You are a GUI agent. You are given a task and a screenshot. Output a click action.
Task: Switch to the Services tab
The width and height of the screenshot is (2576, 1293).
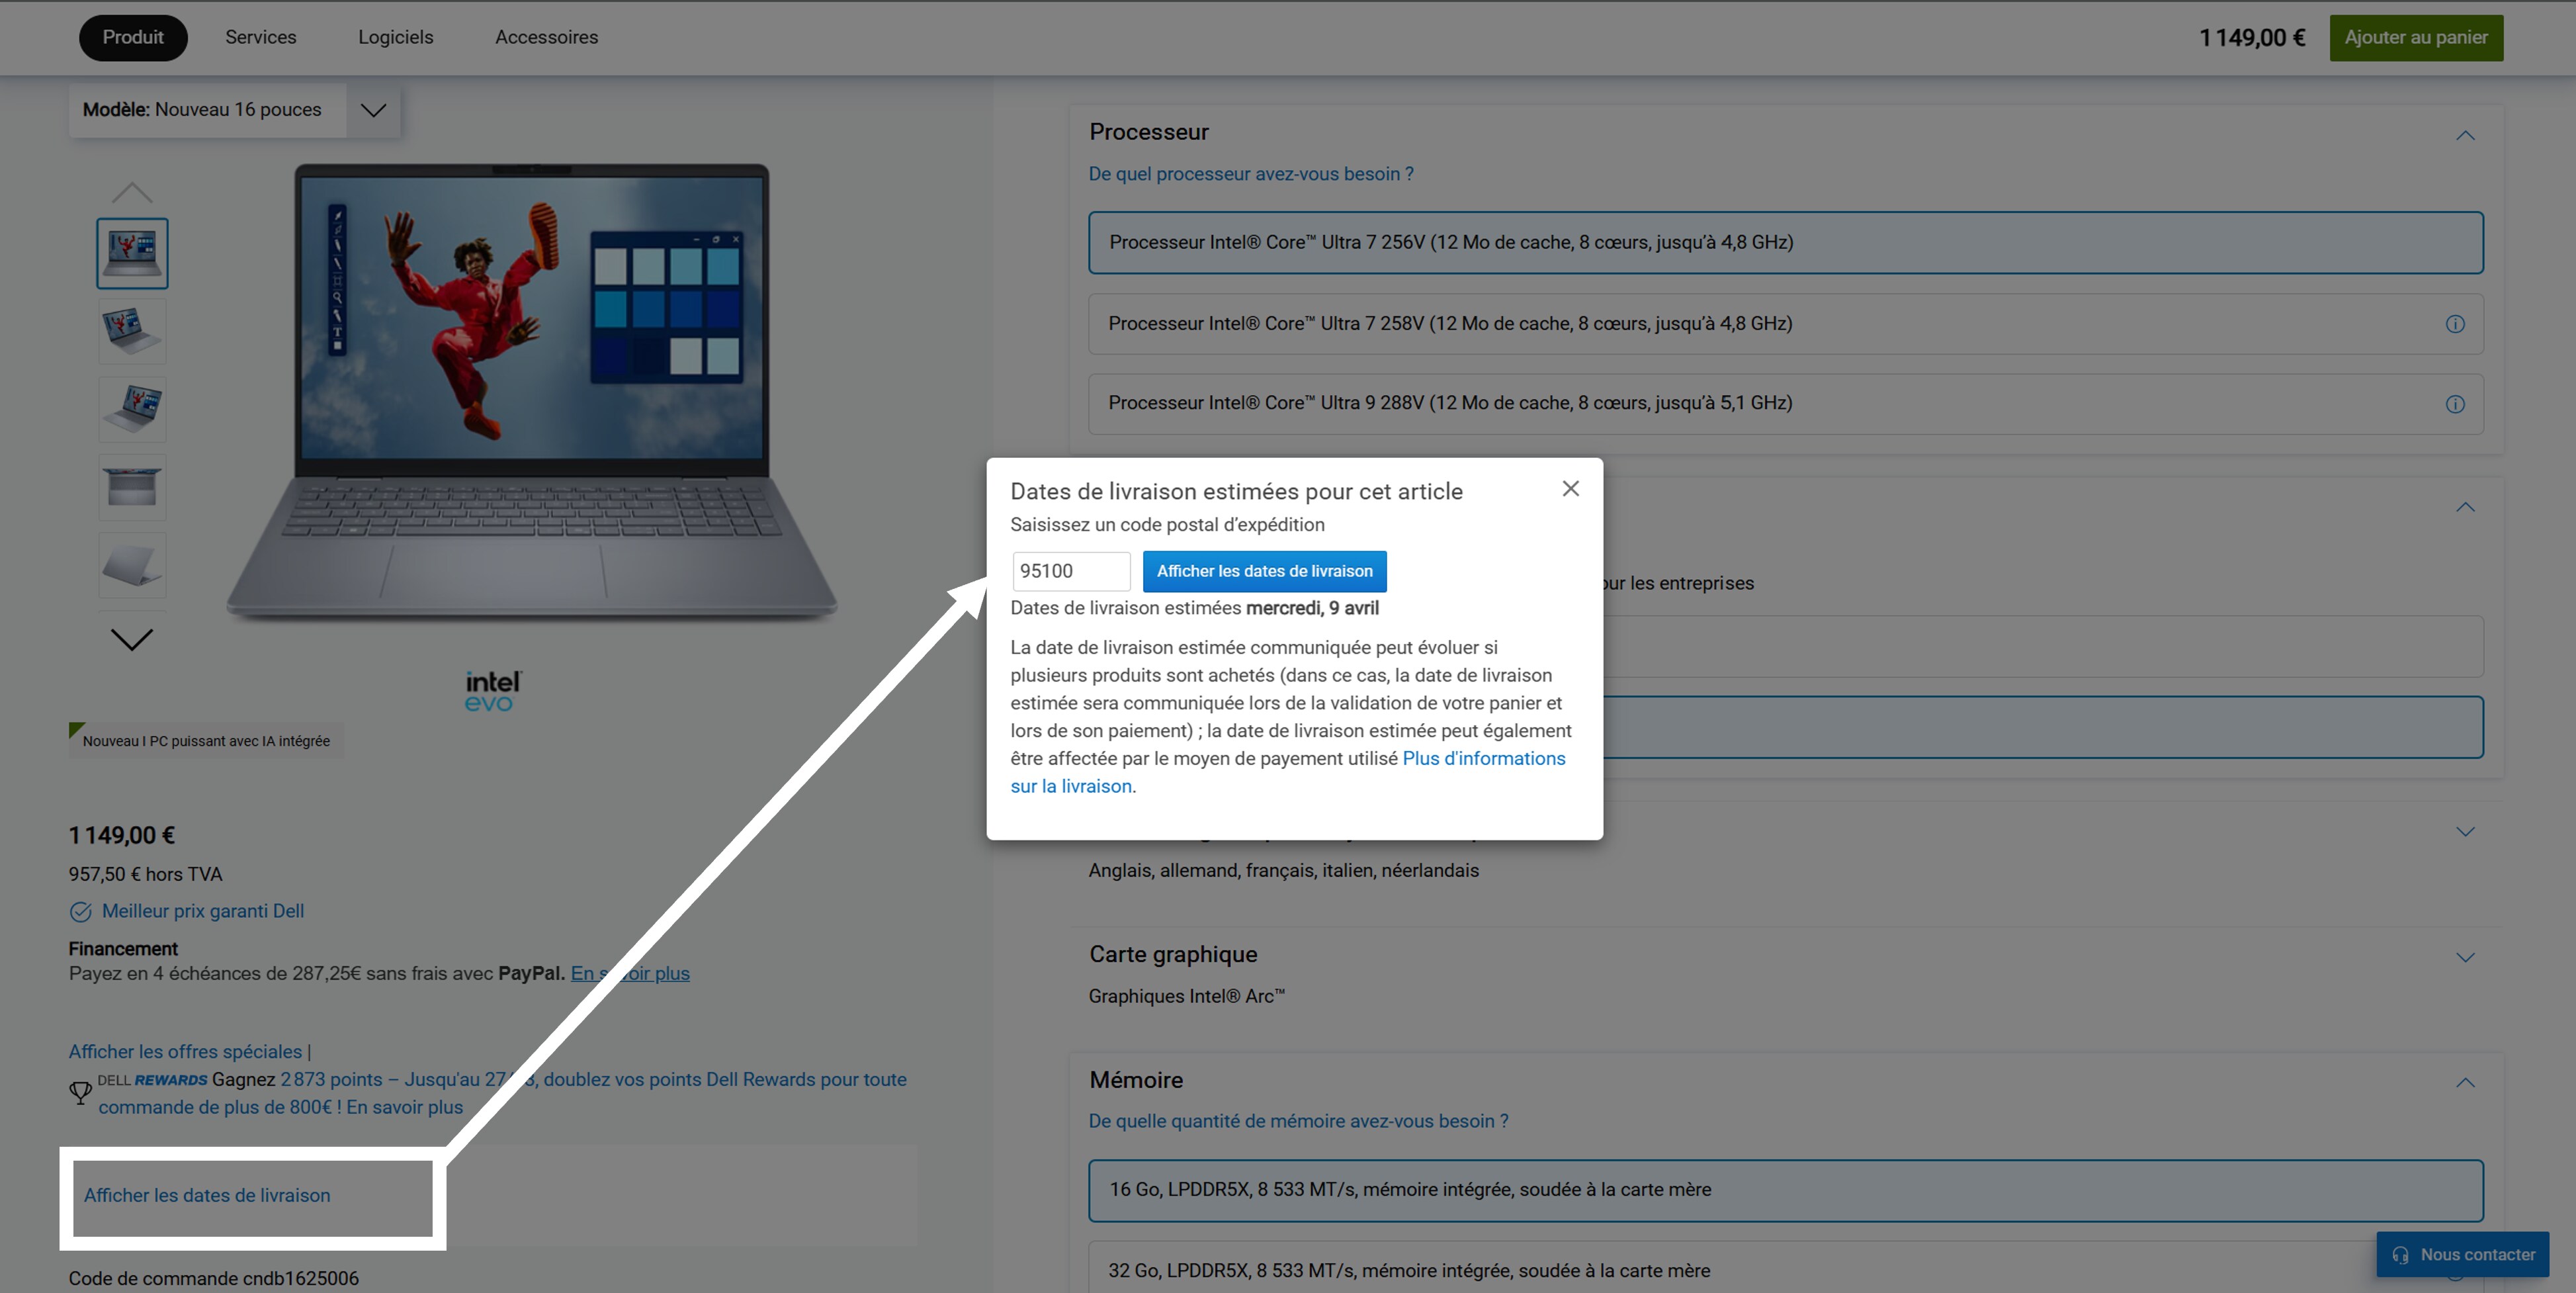[260, 37]
